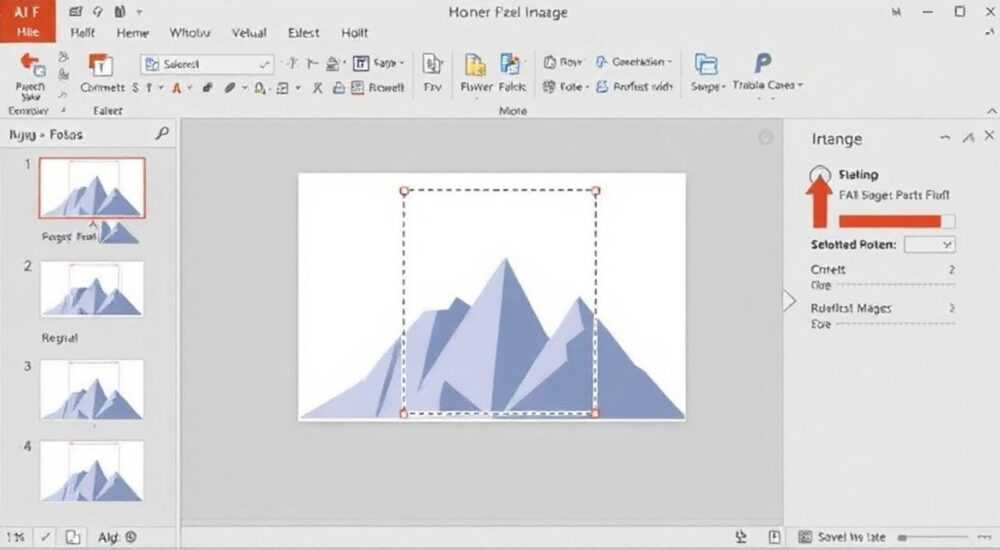
Task: Switch to the 'Hollt' ribbon tab
Action: point(355,33)
